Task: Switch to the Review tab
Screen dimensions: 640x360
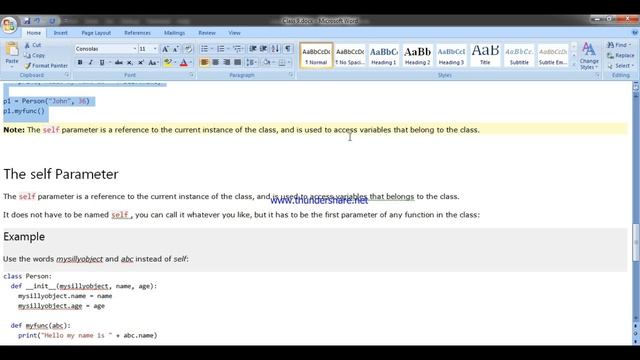Action: (x=207, y=33)
